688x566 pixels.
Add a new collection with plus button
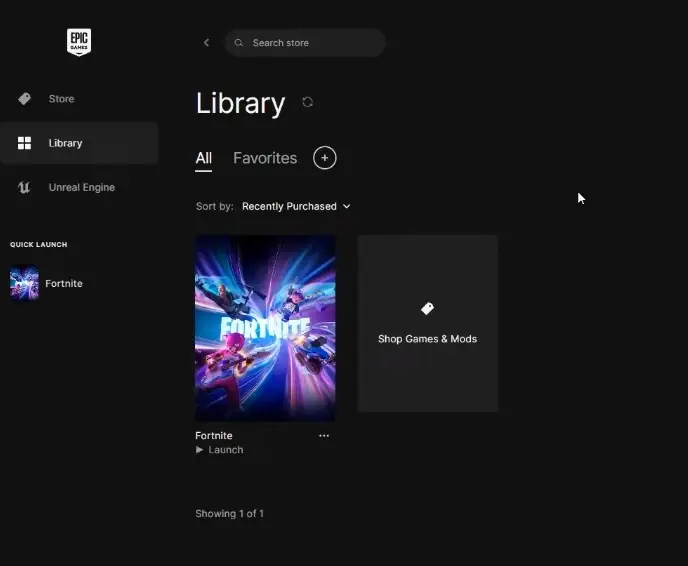pyautogui.click(x=325, y=158)
